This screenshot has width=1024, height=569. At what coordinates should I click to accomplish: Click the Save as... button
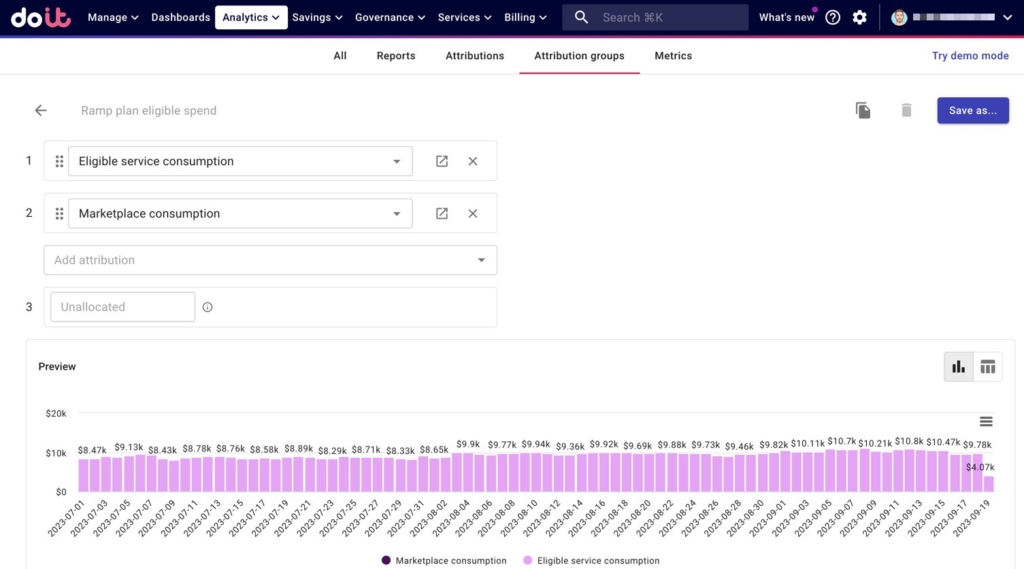(x=972, y=110)
